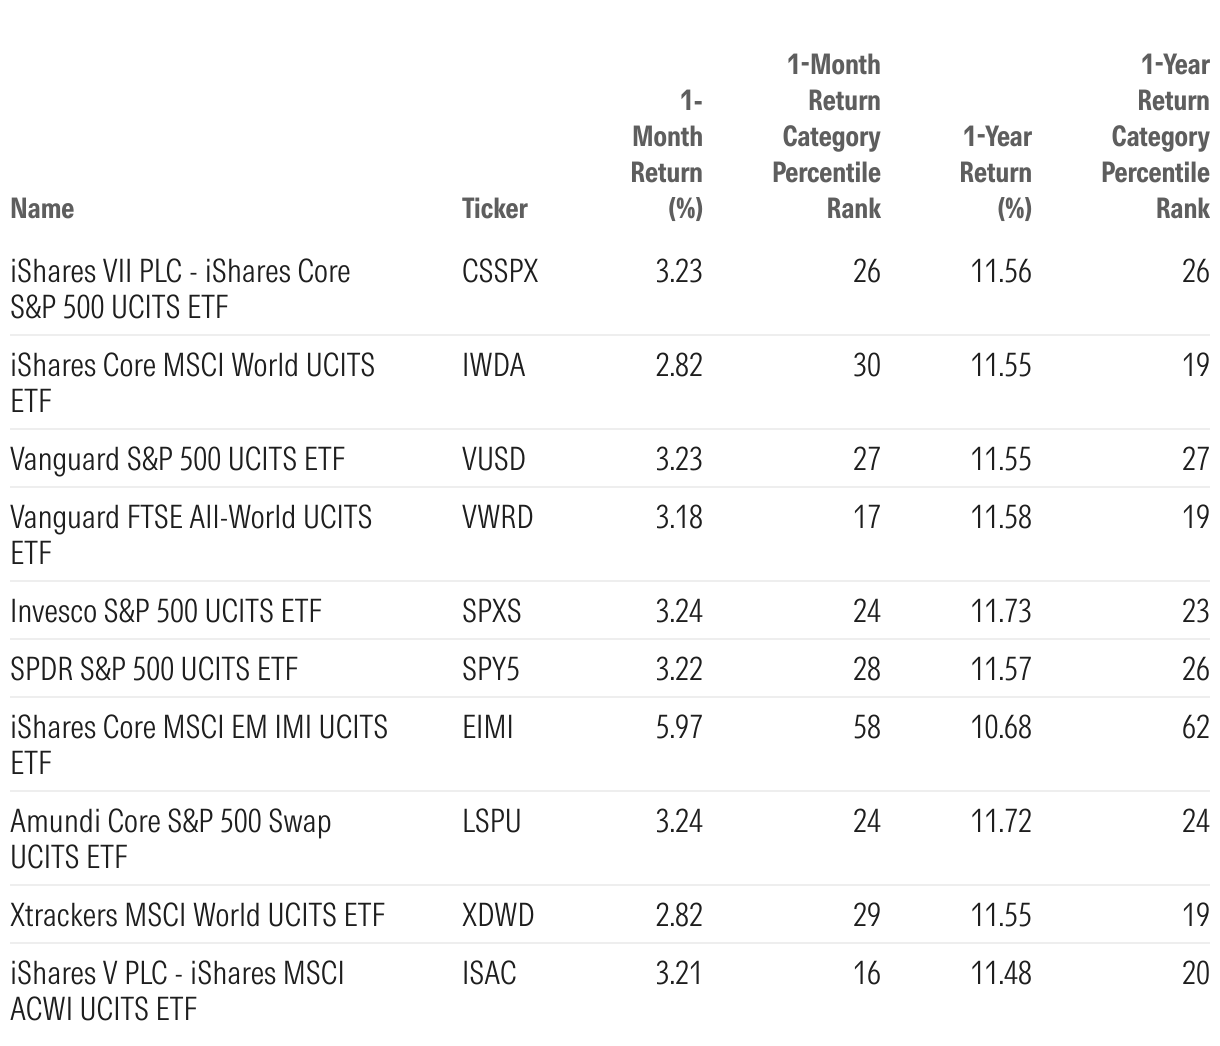The image size is (1220, 1046).
Task: Click Invesco S&P 500 UCITS ETF name
Action: click(x=166, y=610)
